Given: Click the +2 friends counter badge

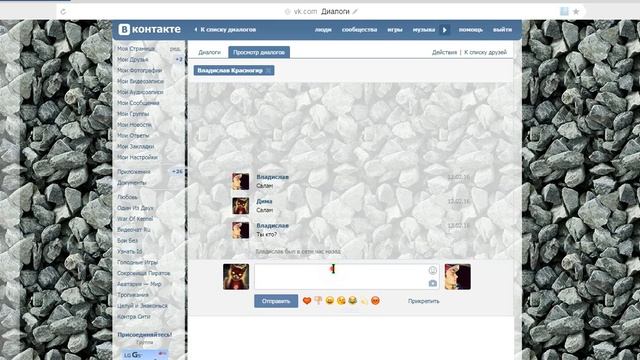Looking at the screenshot, I should pyautogui.click(x=179, y=60).
